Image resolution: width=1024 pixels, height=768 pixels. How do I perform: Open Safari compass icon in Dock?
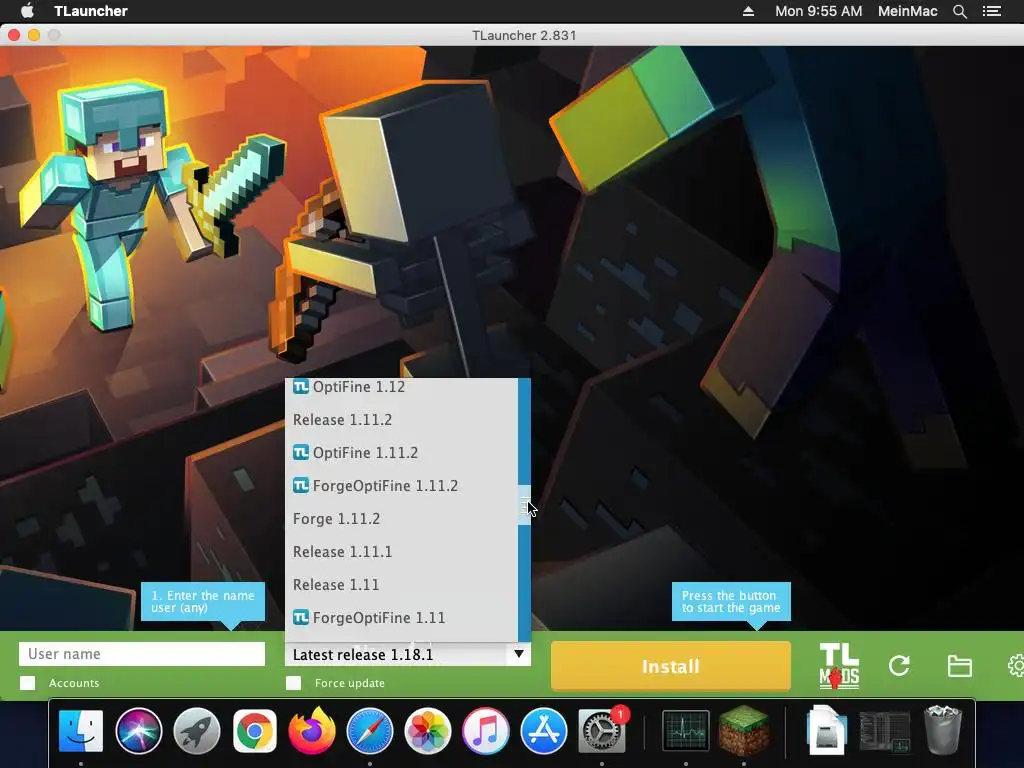coord(370,731)
